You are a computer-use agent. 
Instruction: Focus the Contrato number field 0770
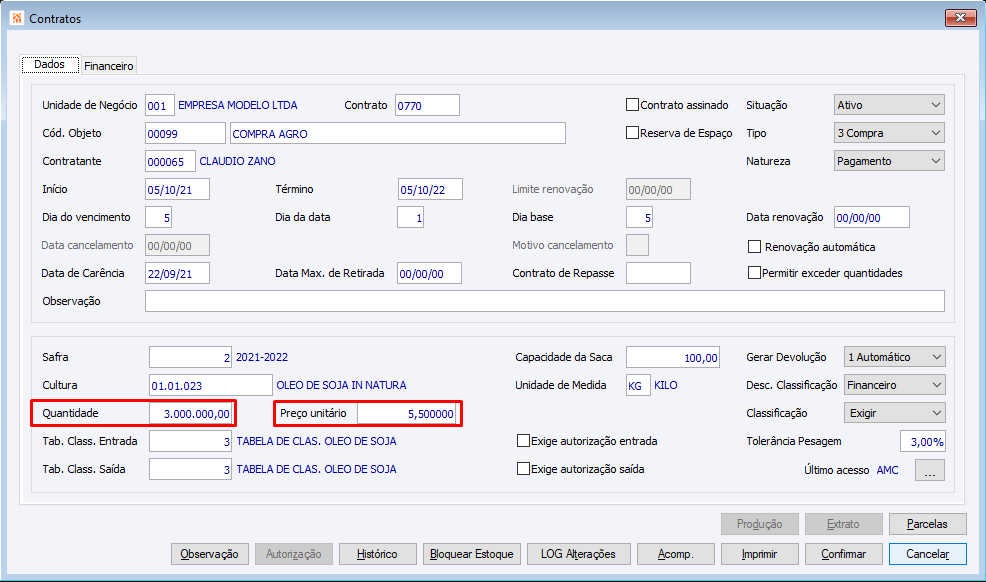[427, 106]
